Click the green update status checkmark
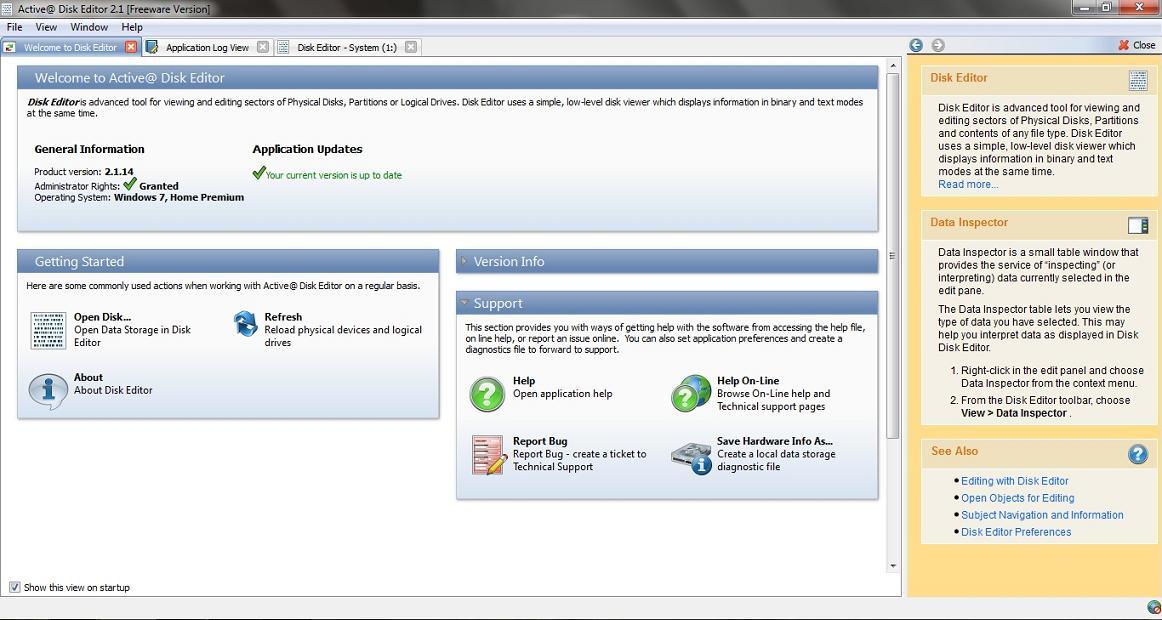Viewport: 1162px width, 620px height. coord(259,173)
